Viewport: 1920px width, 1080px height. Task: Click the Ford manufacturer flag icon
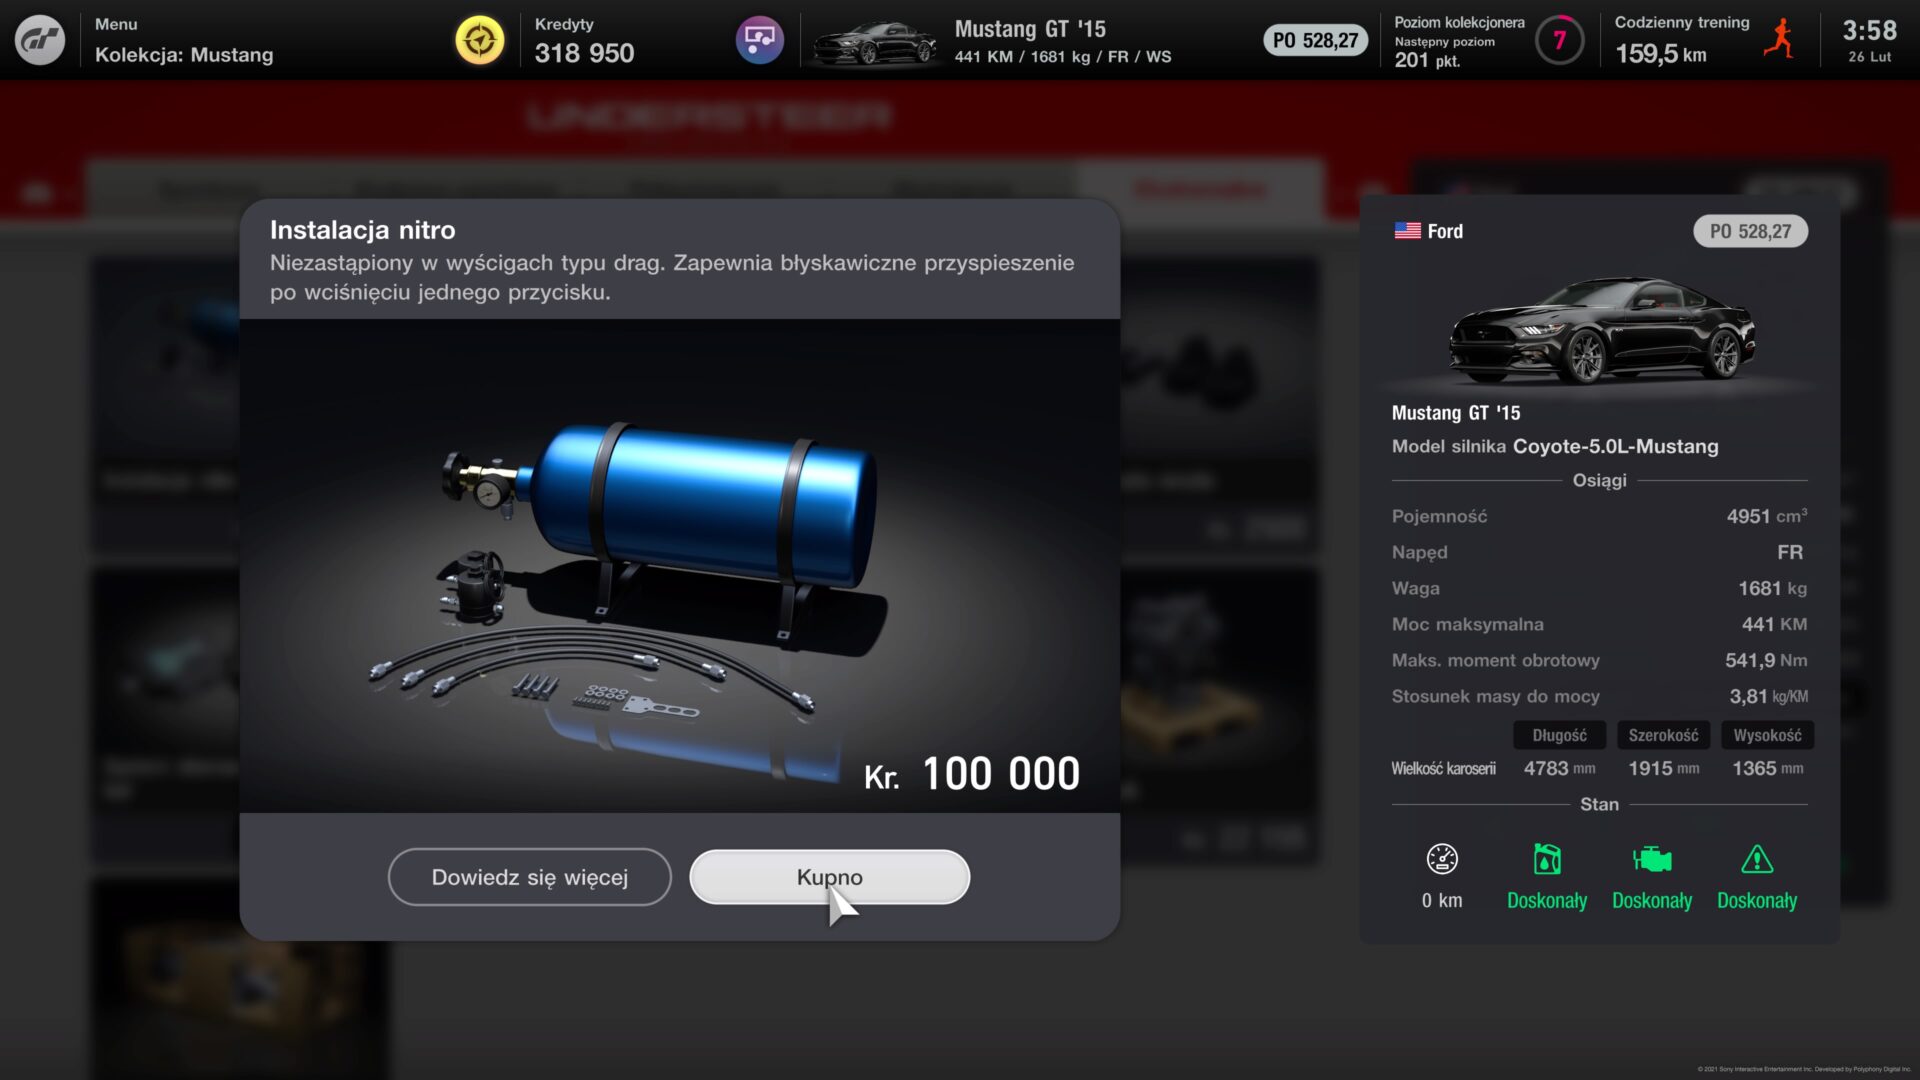click(1407, 231)
